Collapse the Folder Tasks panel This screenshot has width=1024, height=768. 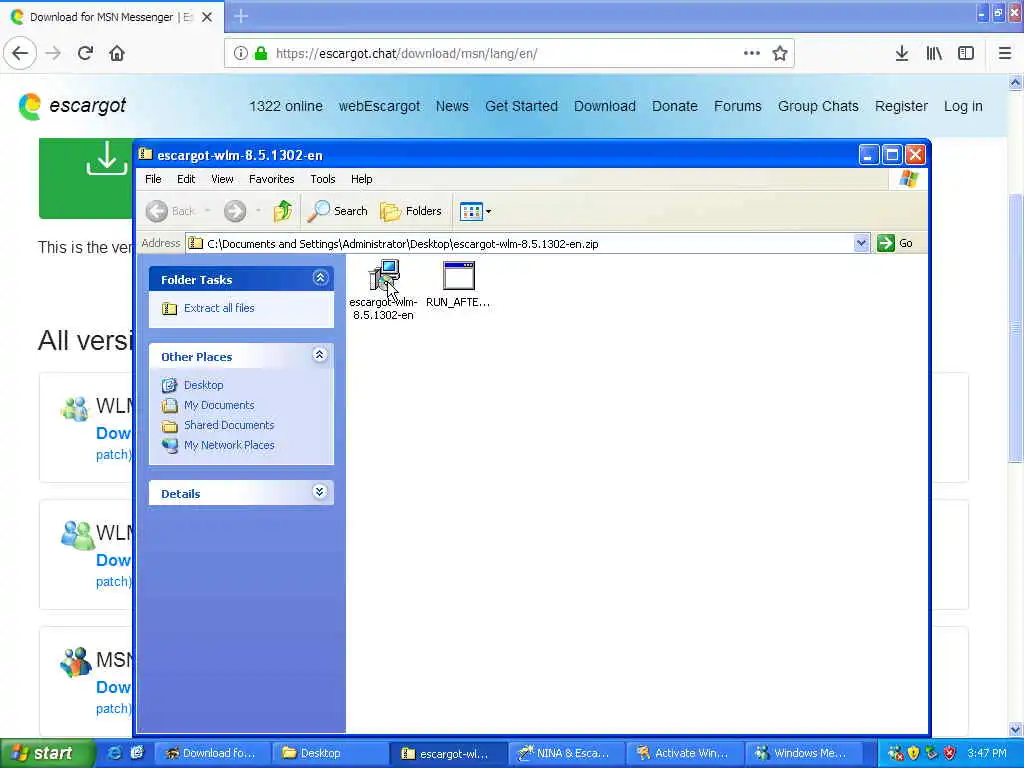coord(320,278)
